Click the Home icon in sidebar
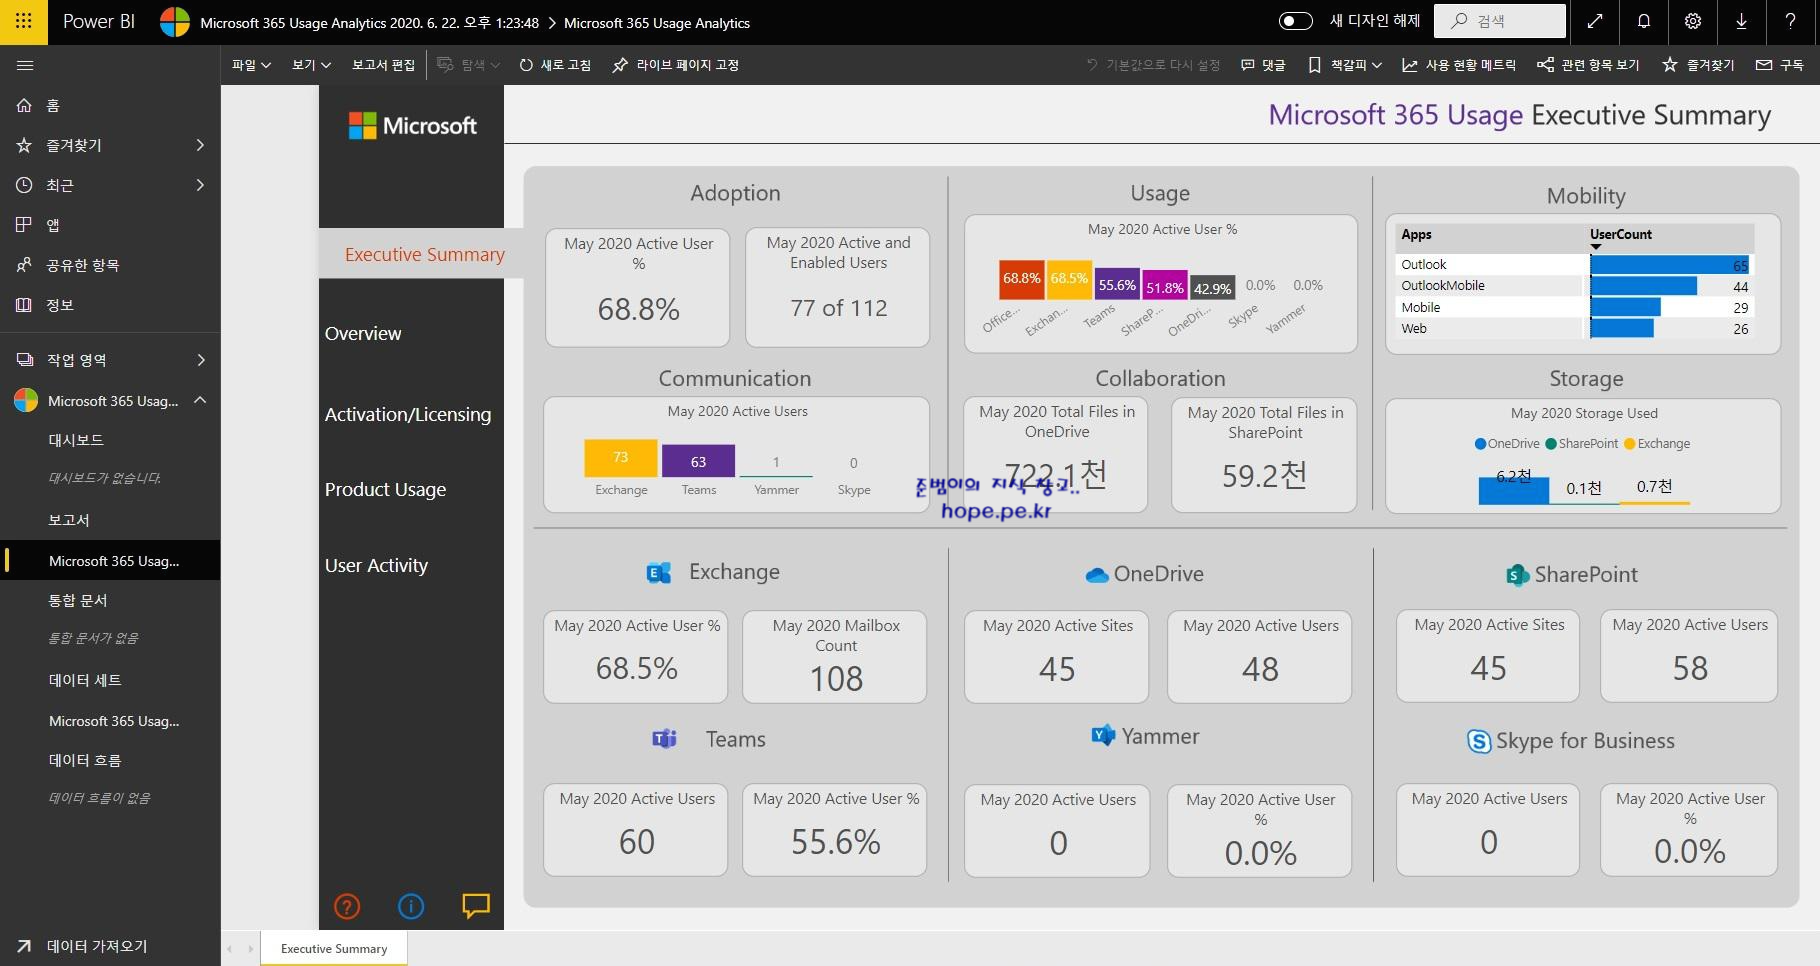Viewport: 1820px width, 966px height. click(25, 105)
